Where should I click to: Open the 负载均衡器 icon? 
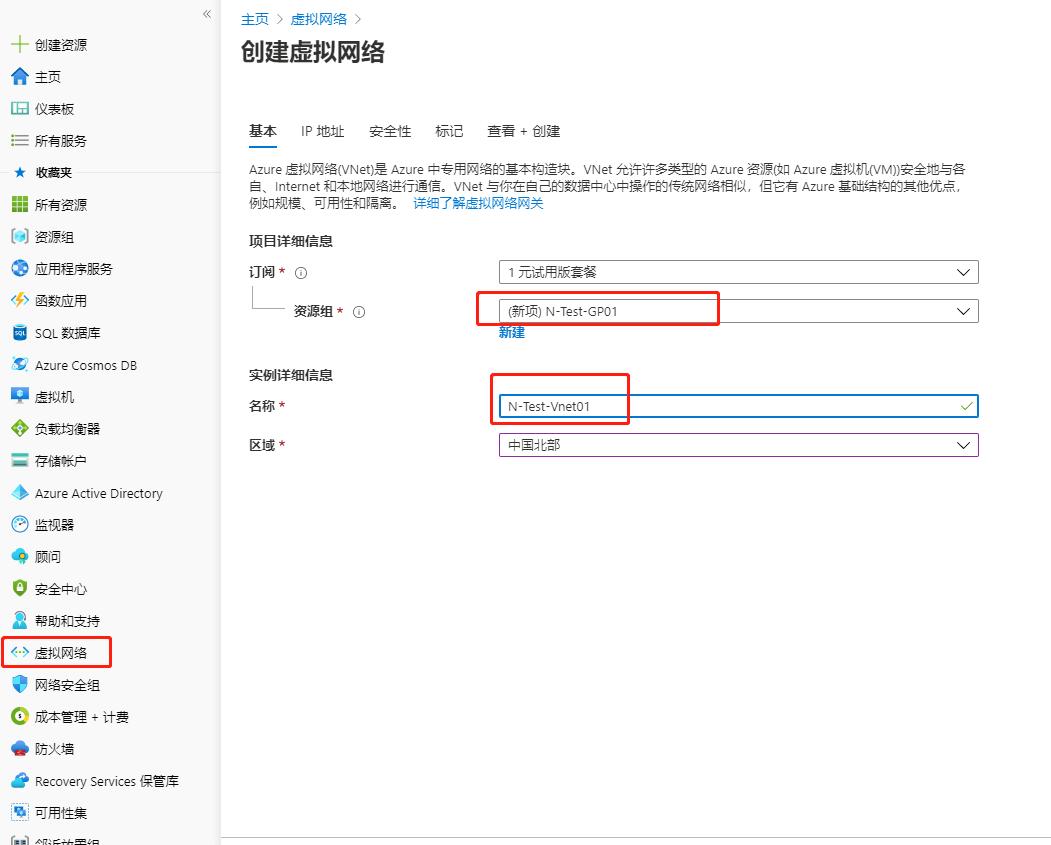pos(20,429)
